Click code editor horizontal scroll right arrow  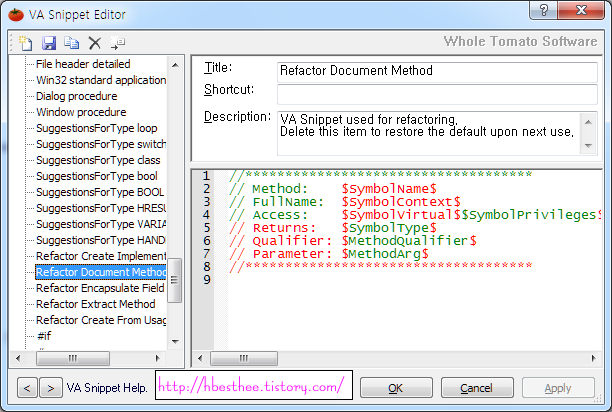pos(593,358)
